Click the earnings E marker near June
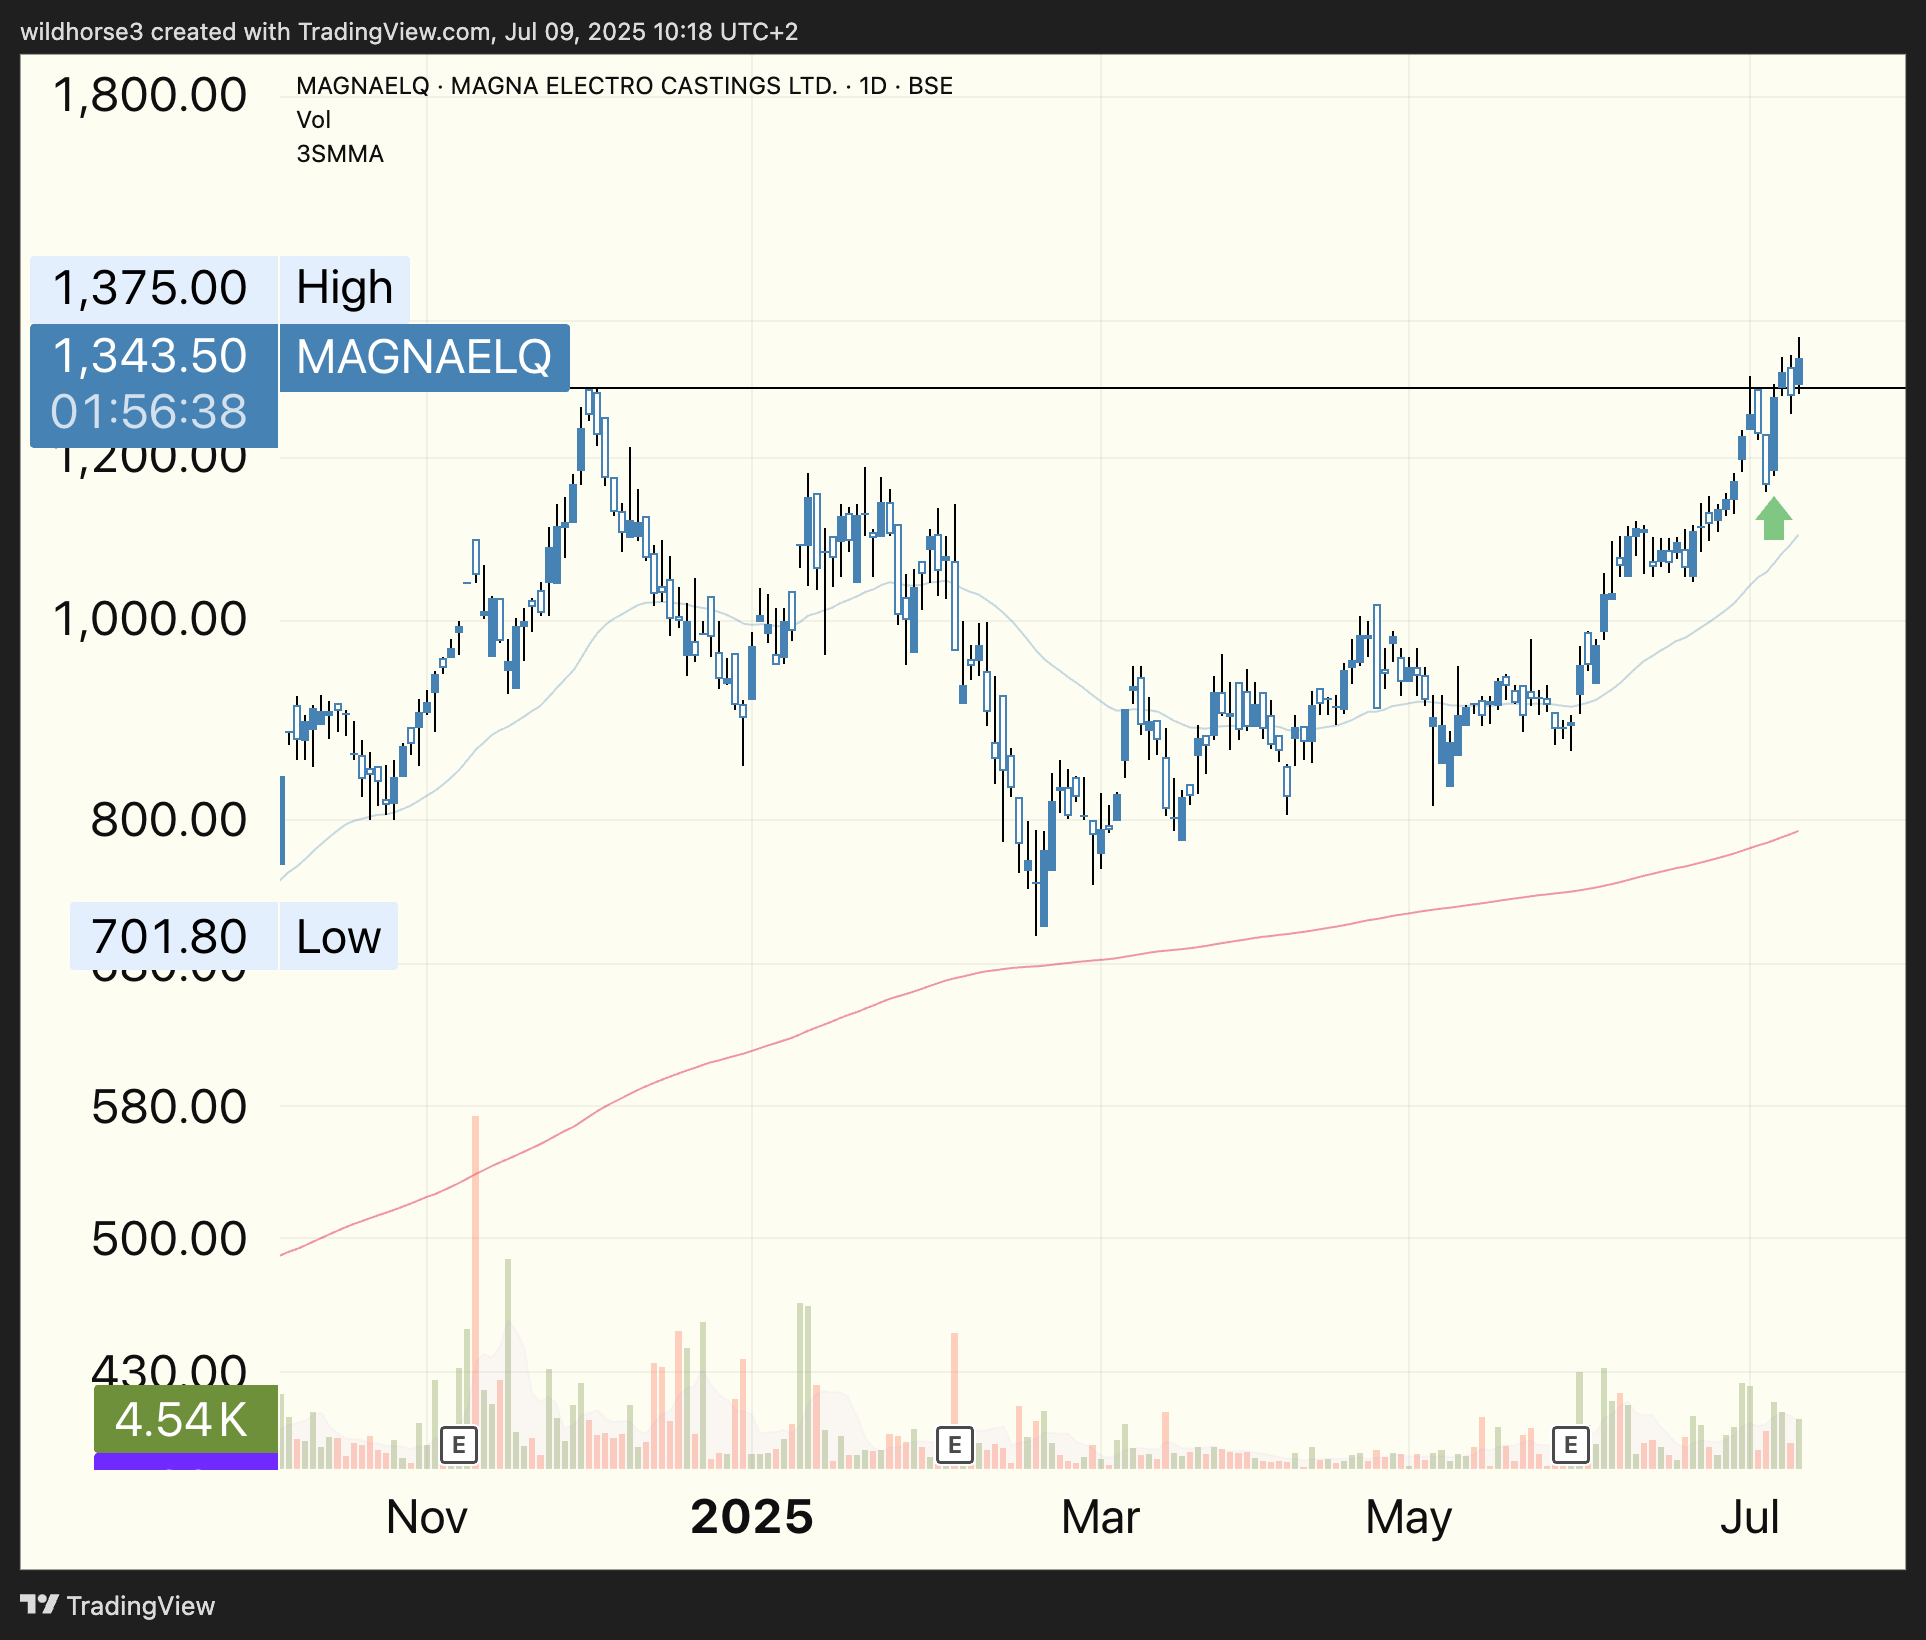This screenshot has width=1926, height=1640. 1571,1444
